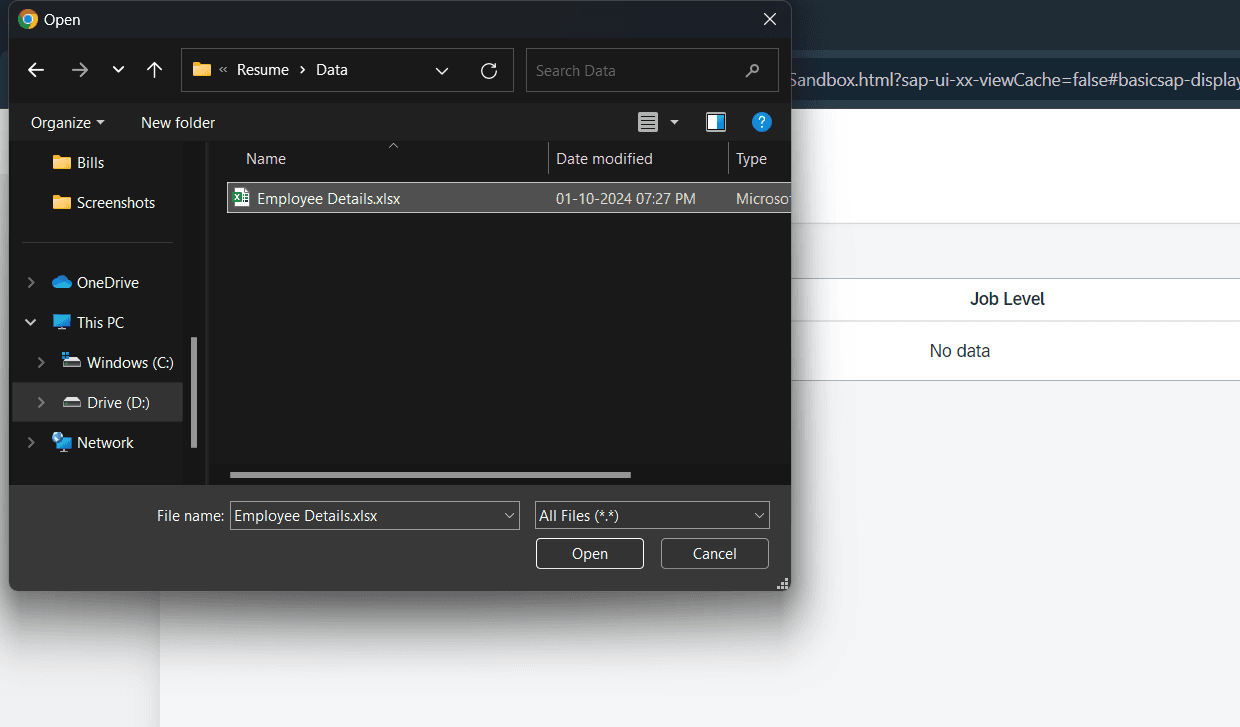Viewport: 1240px width, 727px height.
Task: Expand the OneDrive sidebar entry
Action: coord(31,282)
